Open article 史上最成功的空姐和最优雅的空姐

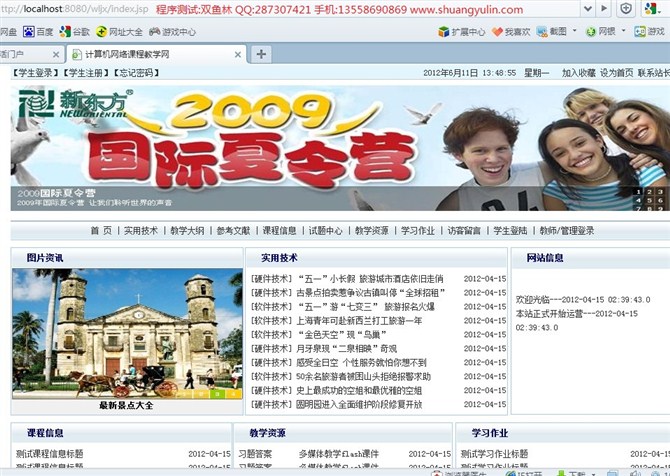click(359, 391)
